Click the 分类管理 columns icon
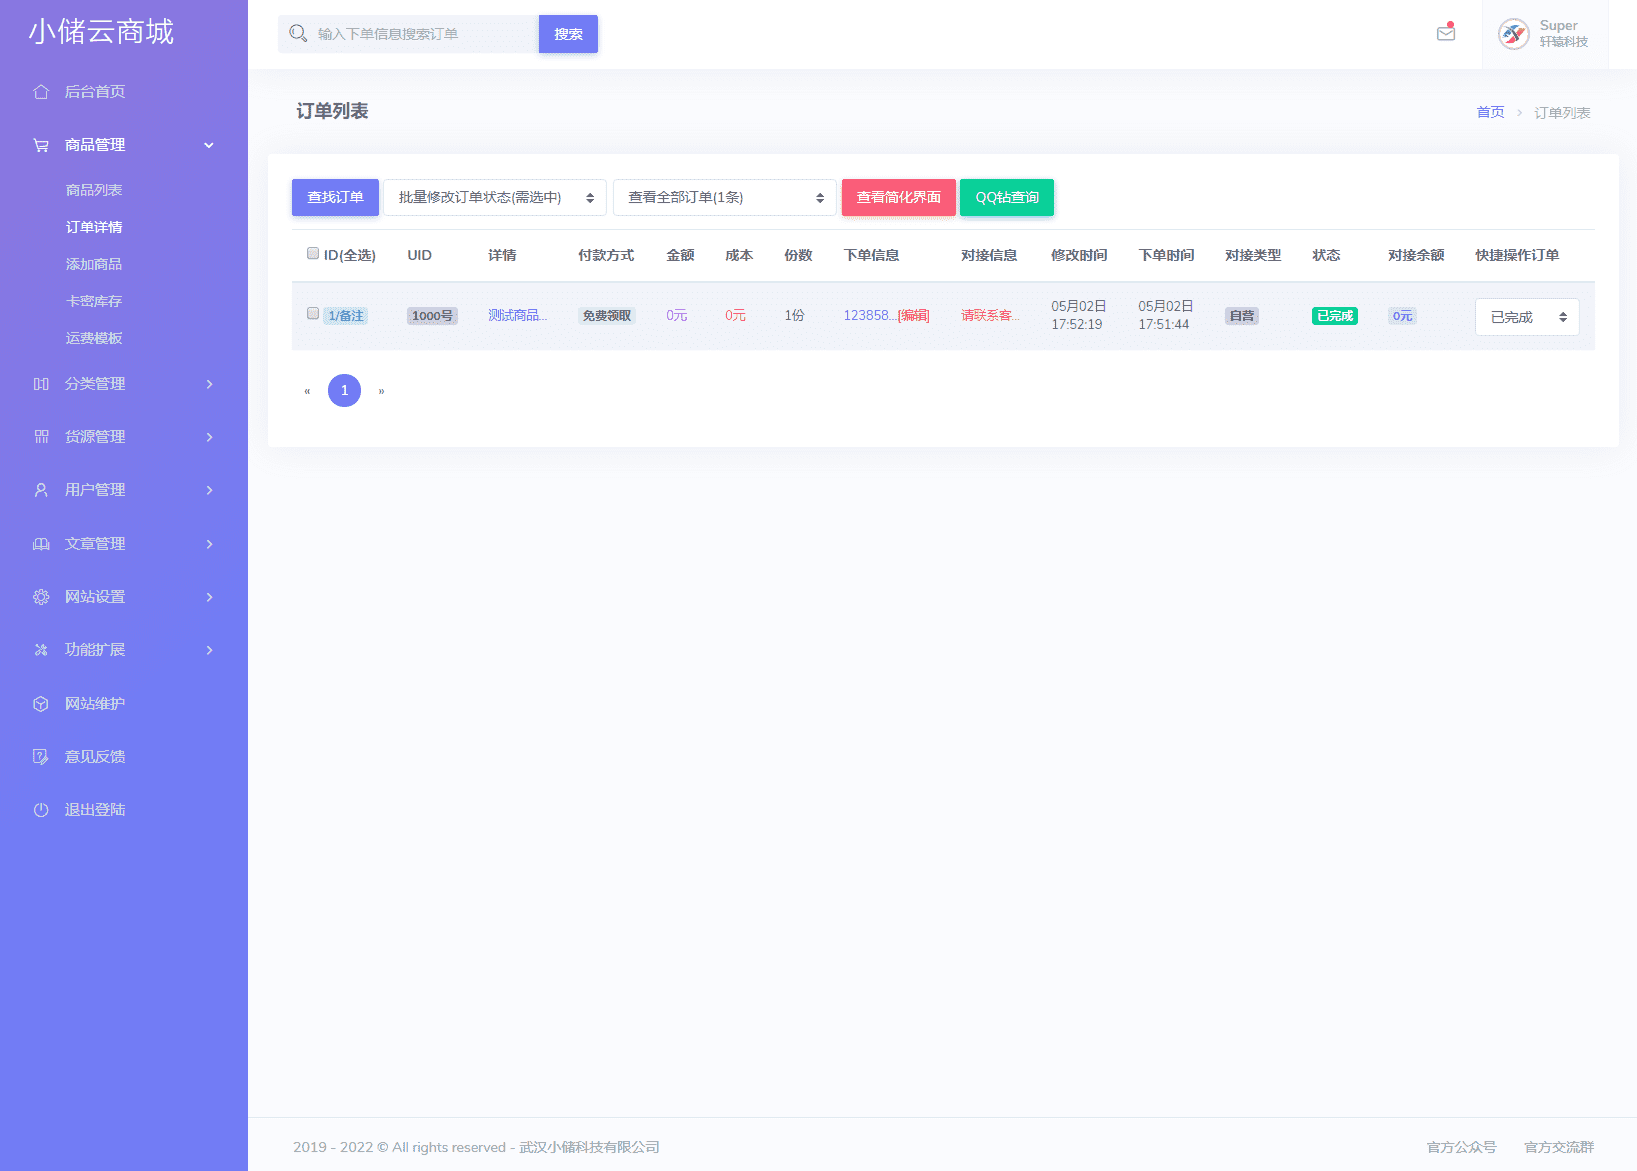The image size is (1637, 1171). point(41,384)
